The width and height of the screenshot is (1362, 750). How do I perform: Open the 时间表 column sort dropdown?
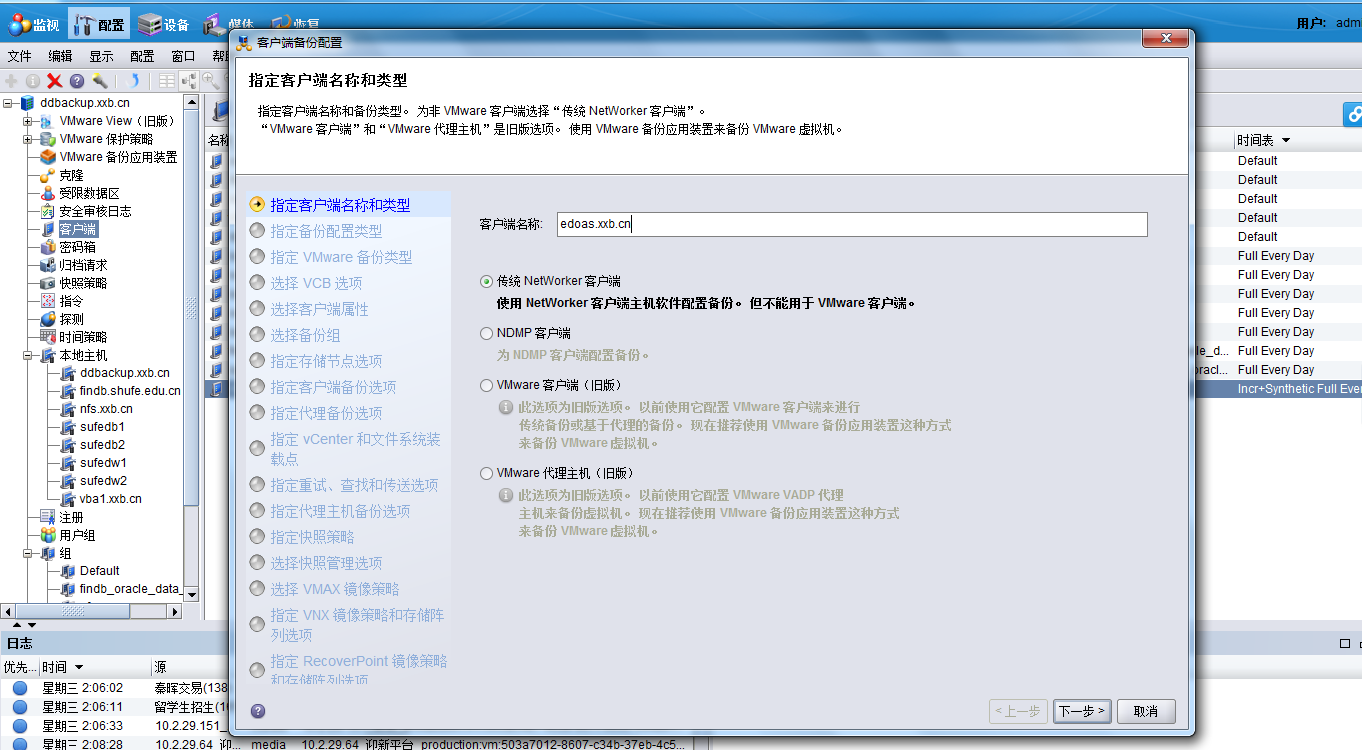pyautogui.click(x=1286, y=141)
